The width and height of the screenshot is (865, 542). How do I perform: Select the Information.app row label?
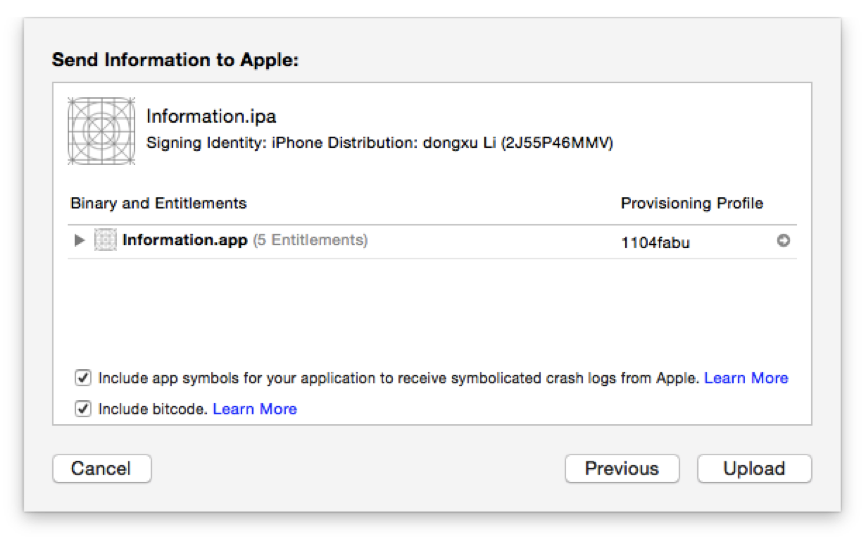184,240
